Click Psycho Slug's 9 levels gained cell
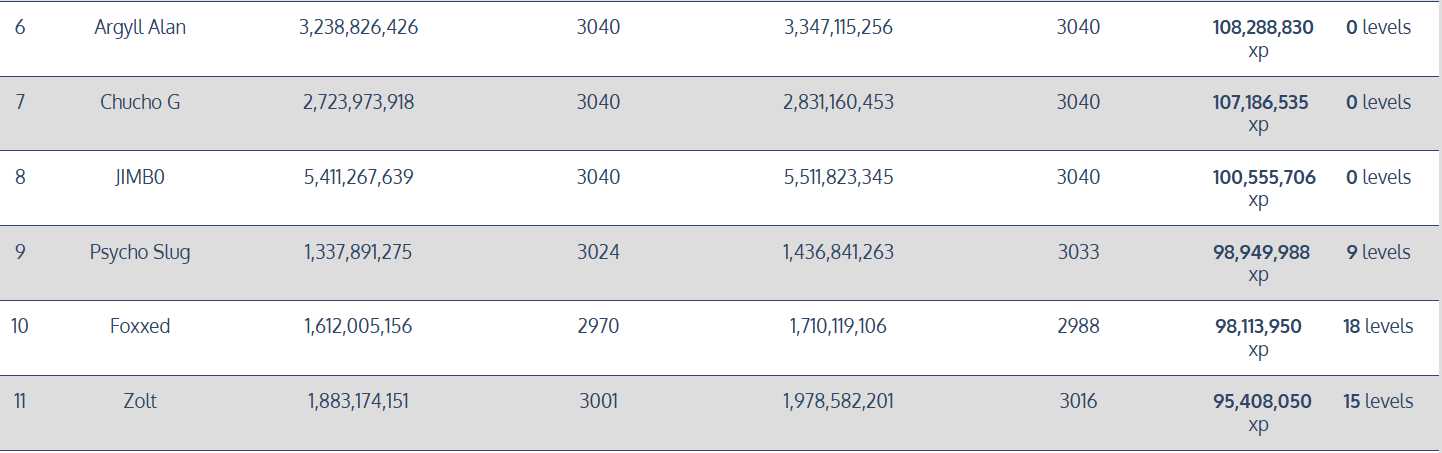The image size is (1442, 453). click(1378, 252)
